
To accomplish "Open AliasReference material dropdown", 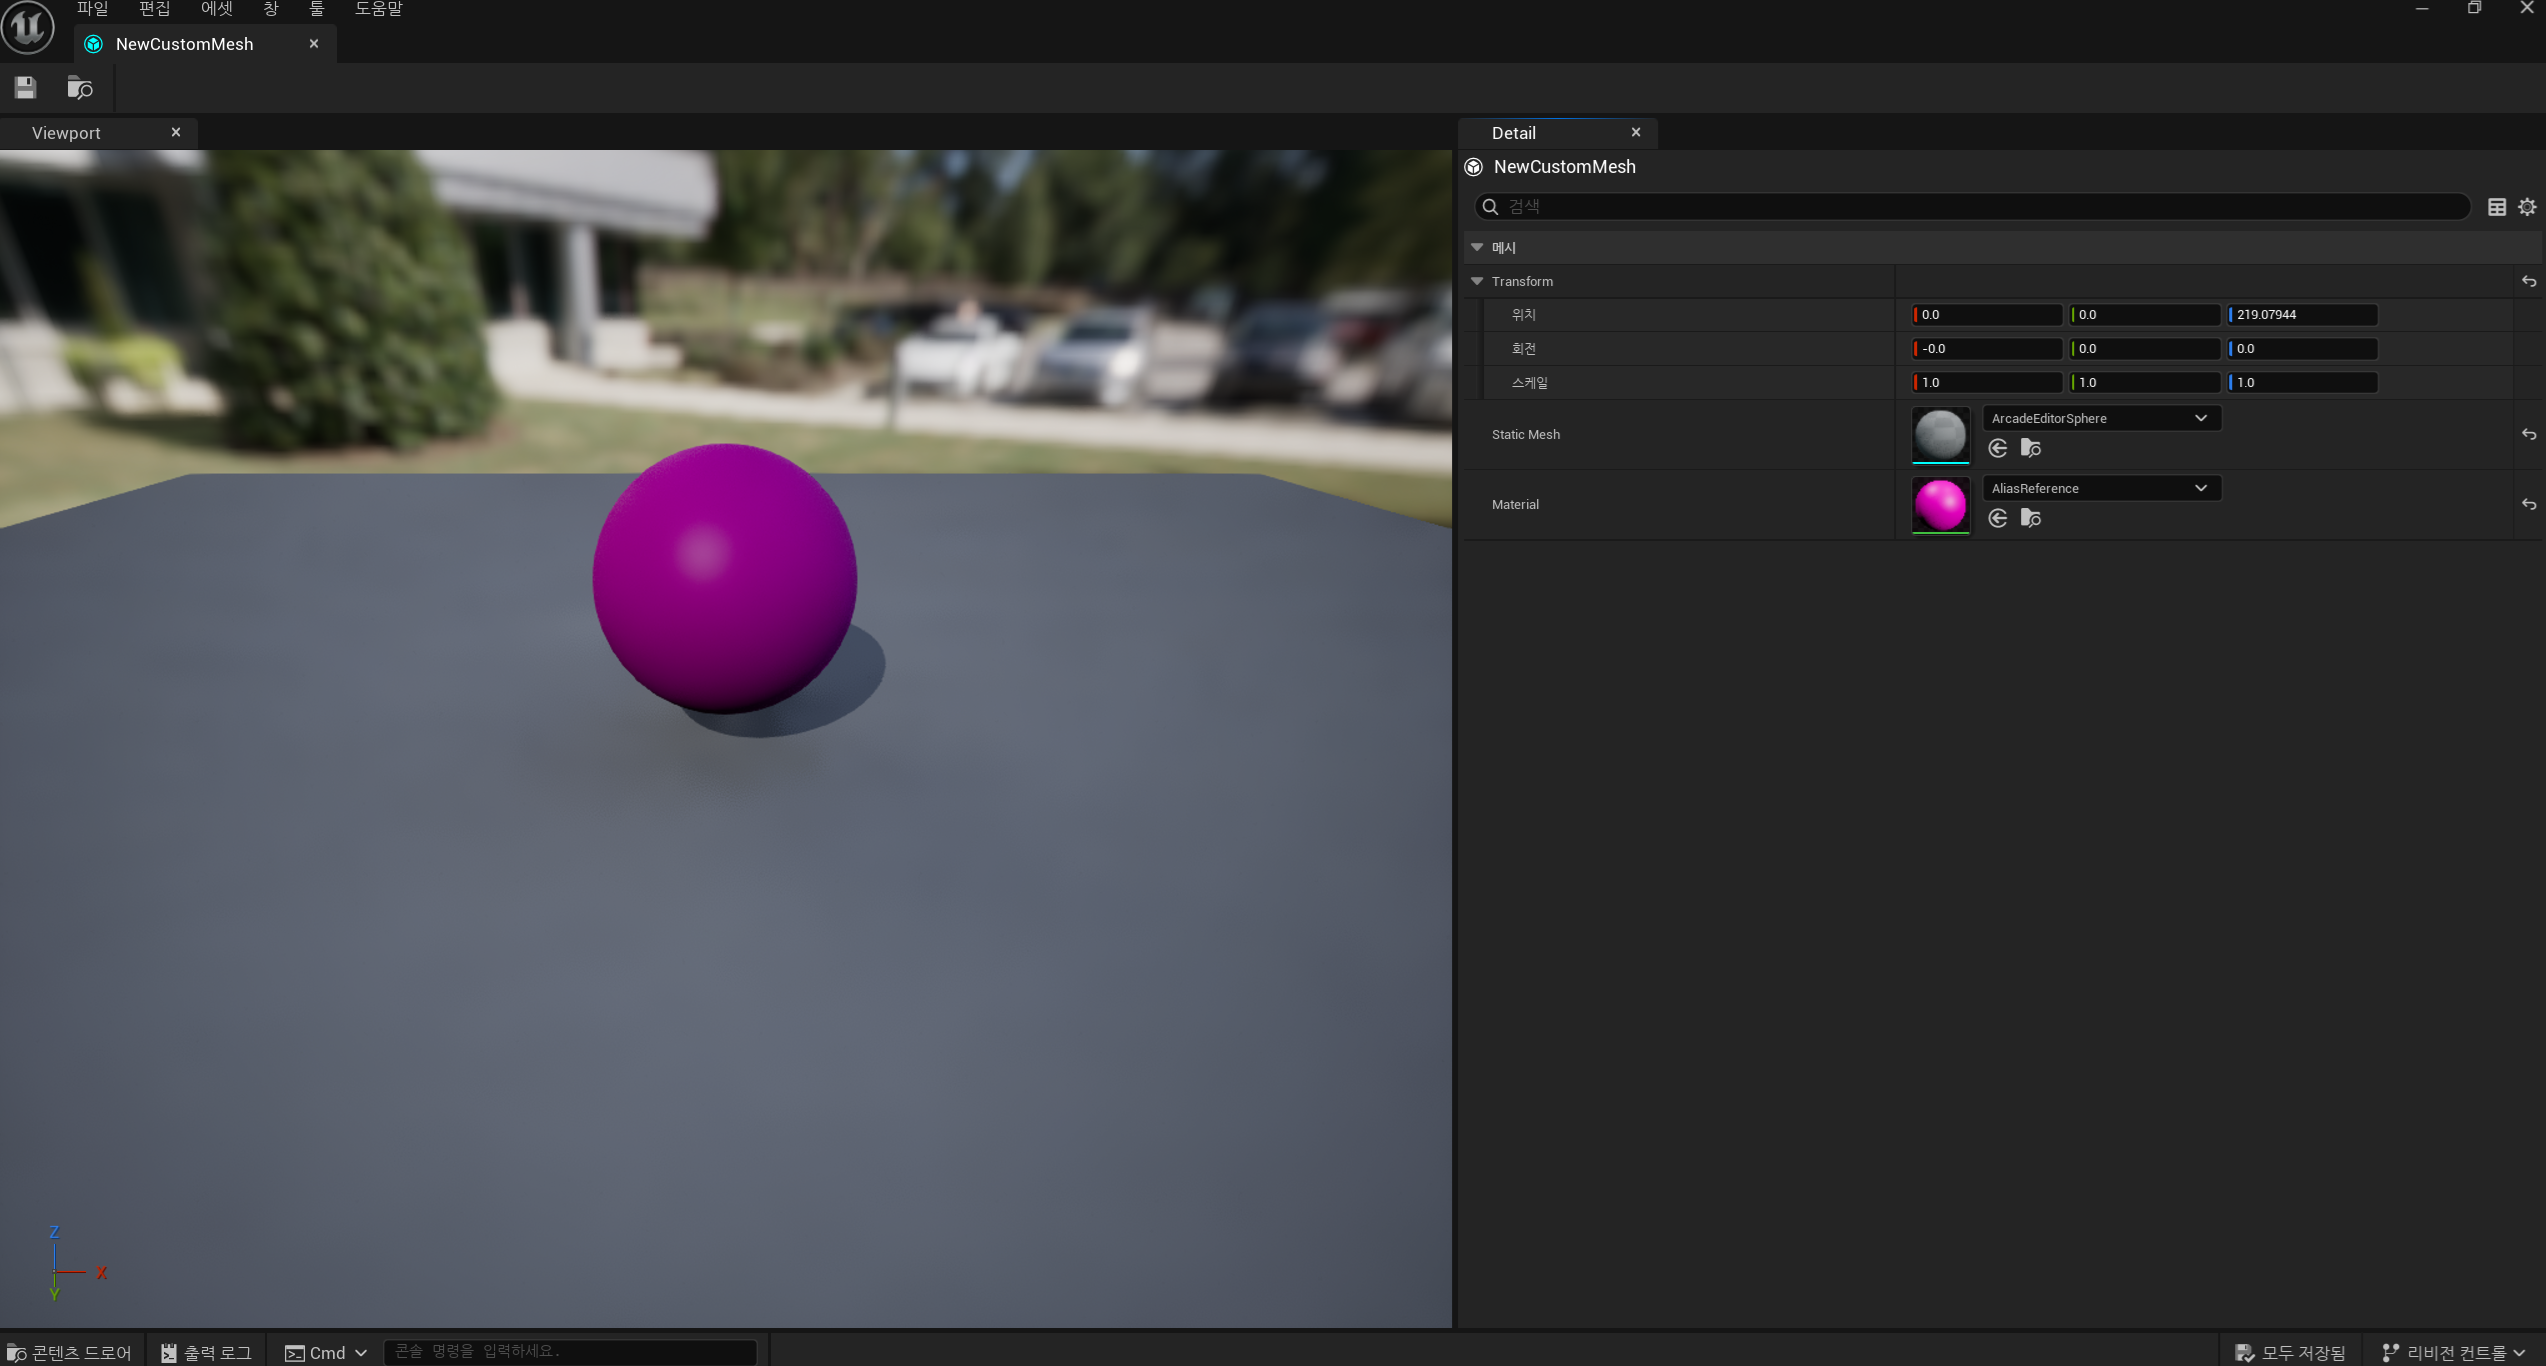I will [x=2100, y=488].
